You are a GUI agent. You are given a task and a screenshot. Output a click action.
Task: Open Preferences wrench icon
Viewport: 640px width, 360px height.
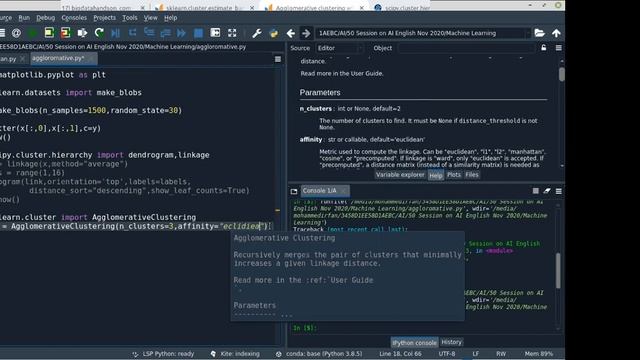(x=257, y=33)
